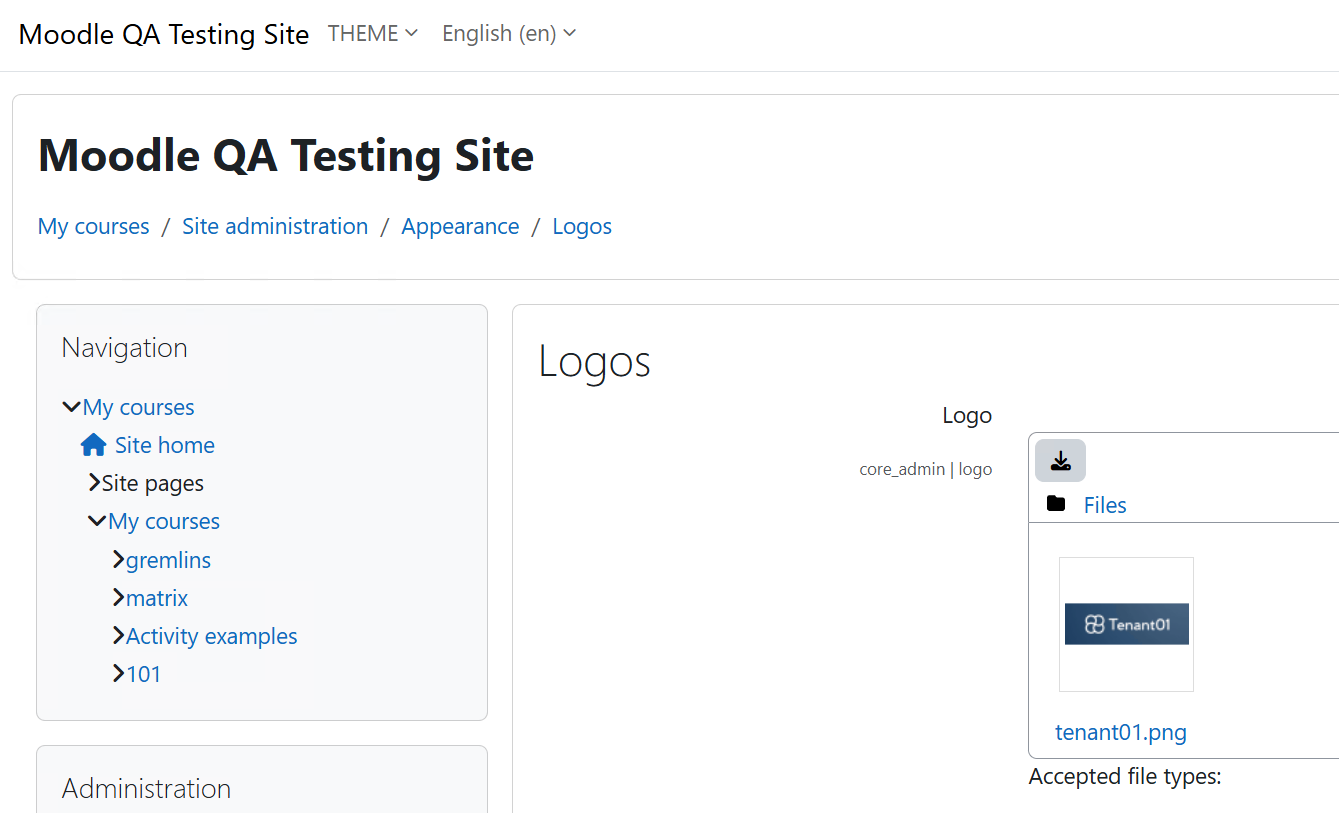Collapse the top My courses navigation node
The image size is (1339, 813).
click(x=71, y=407)
